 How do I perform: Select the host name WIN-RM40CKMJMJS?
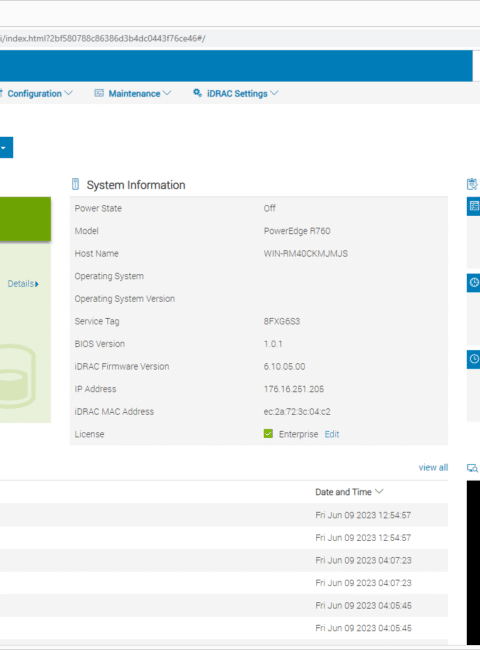point(306,253)
